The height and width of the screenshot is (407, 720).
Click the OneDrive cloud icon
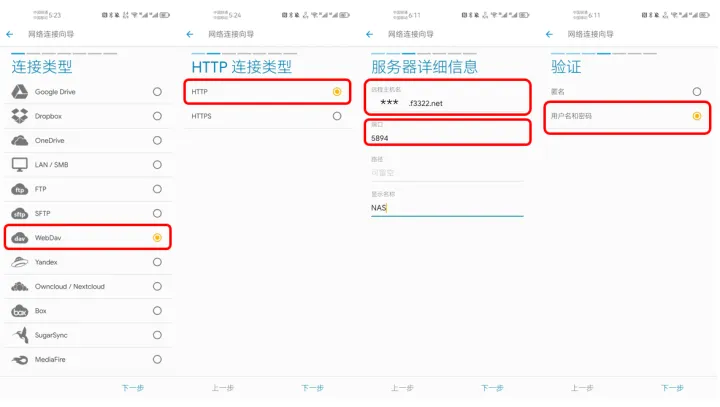(19, 140)
